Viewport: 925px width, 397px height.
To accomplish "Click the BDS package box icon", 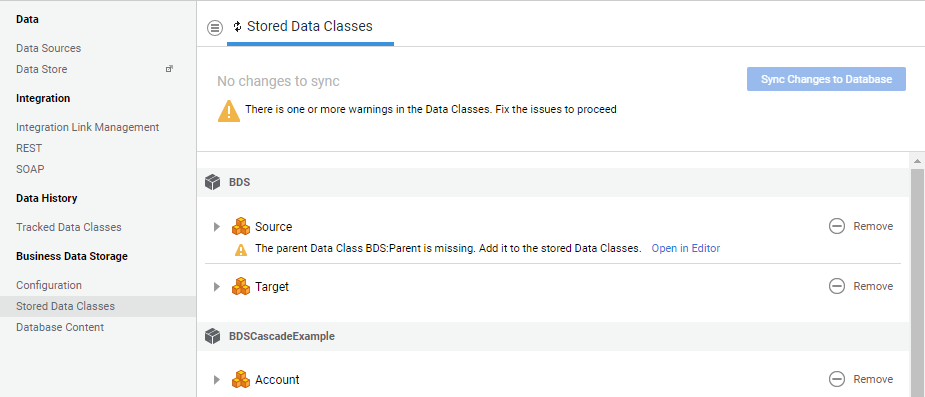I will (x=212, y=182).
